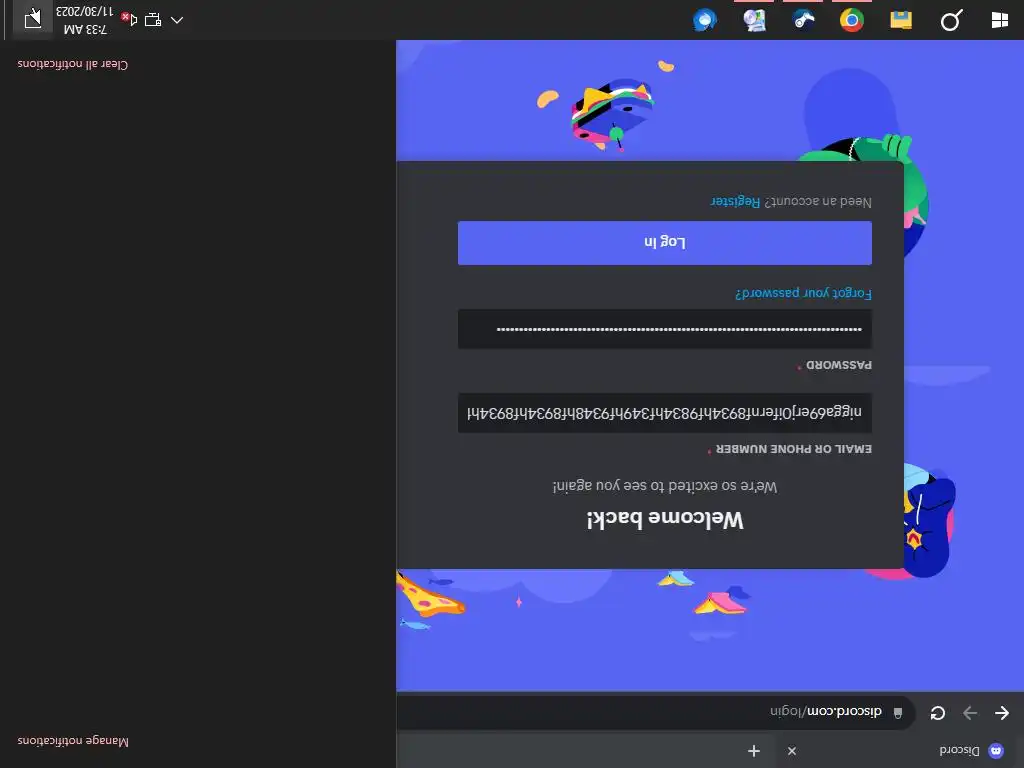The width and height of the screenshot is (1024, 768).
Task: Open File Explorer from taskbar
Action: [901, 20]
